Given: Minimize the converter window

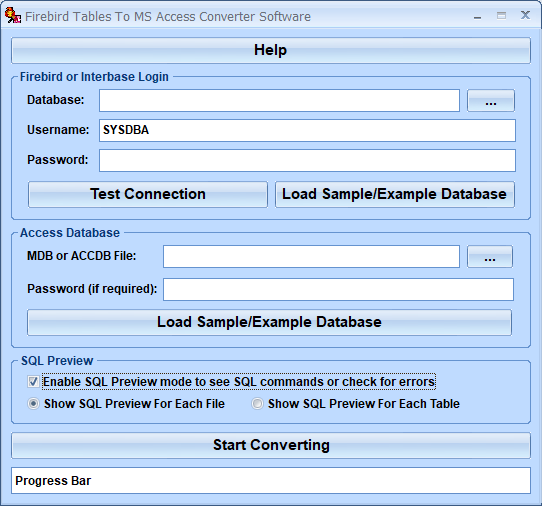Looking at the screenshot, I should (x=477, y=16).
